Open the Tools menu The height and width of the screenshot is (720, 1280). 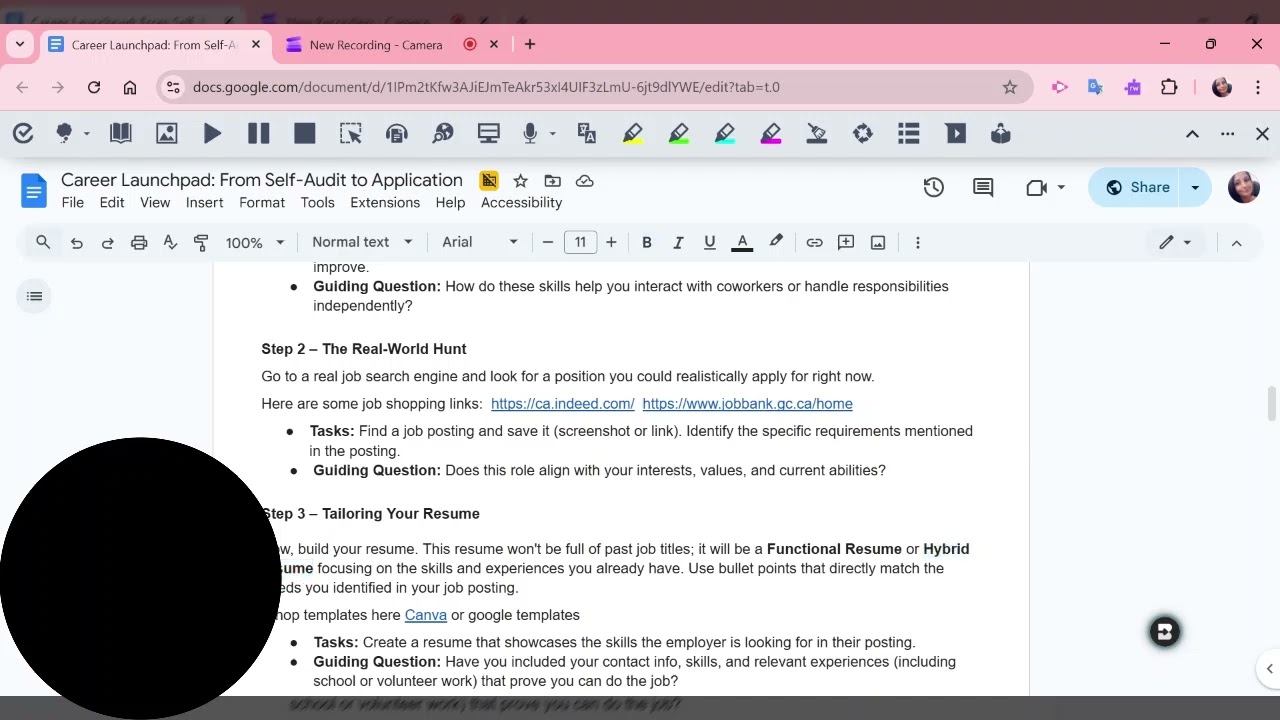click(317, 202)
